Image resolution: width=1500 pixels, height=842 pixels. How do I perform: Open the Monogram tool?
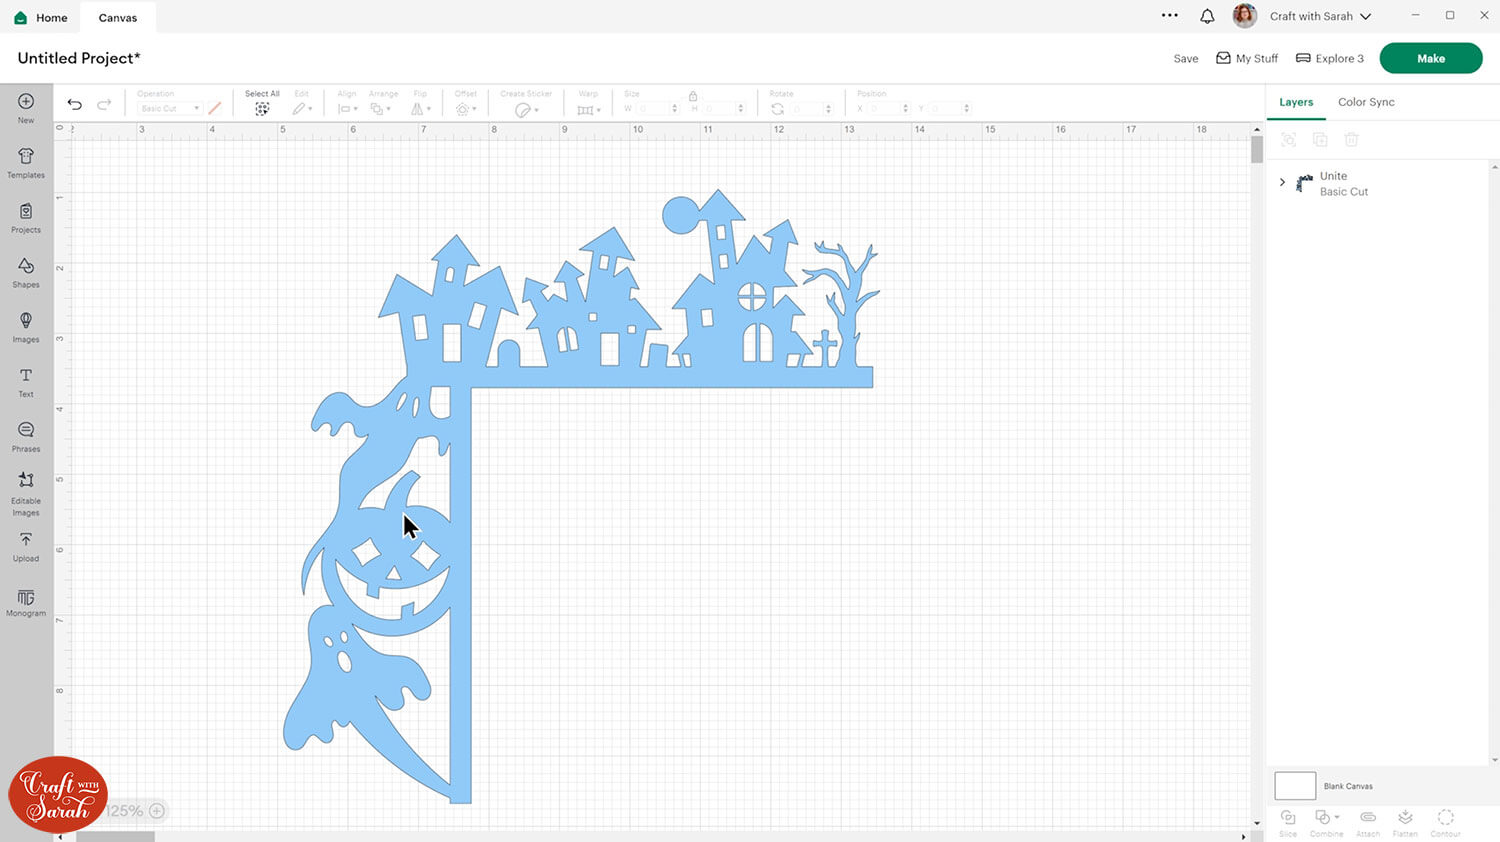tap(26, 603)
